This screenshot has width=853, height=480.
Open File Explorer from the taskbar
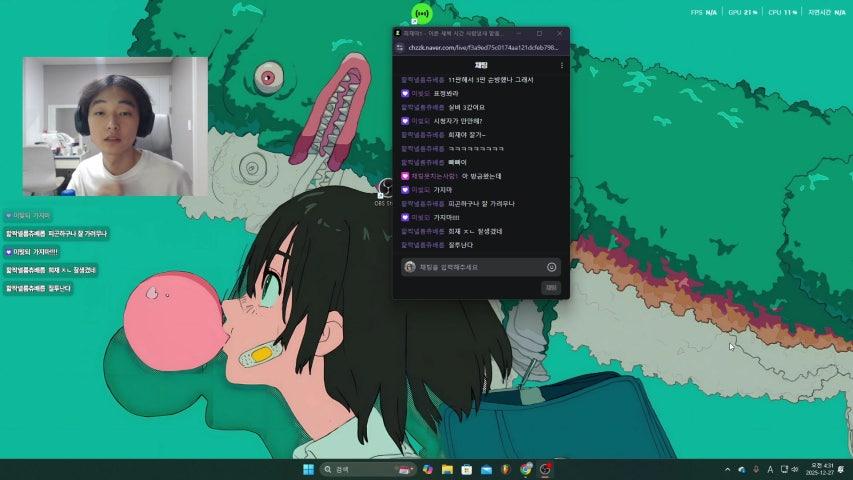click(447, 469)
